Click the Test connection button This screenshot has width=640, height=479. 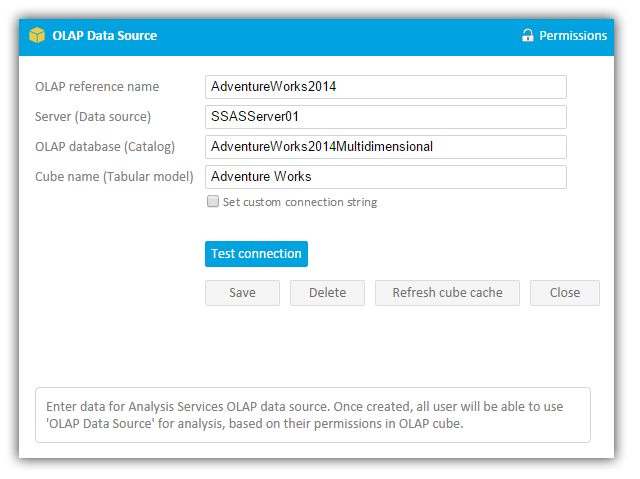pos(256,254)
